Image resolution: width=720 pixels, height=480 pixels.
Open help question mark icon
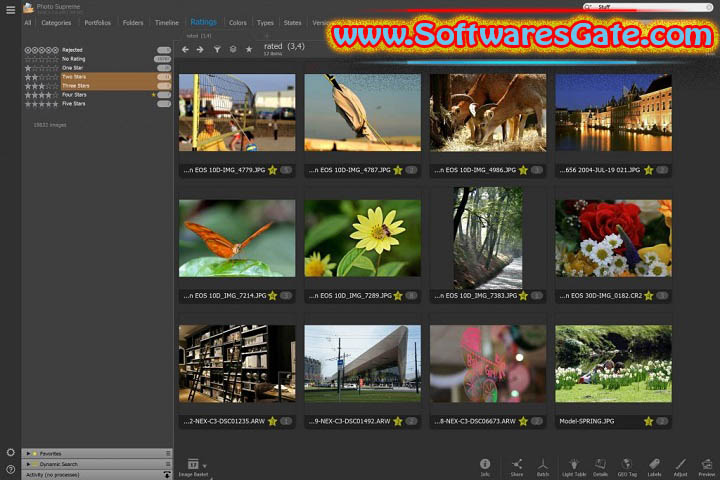pyautogui.click(x=11, y=469)
